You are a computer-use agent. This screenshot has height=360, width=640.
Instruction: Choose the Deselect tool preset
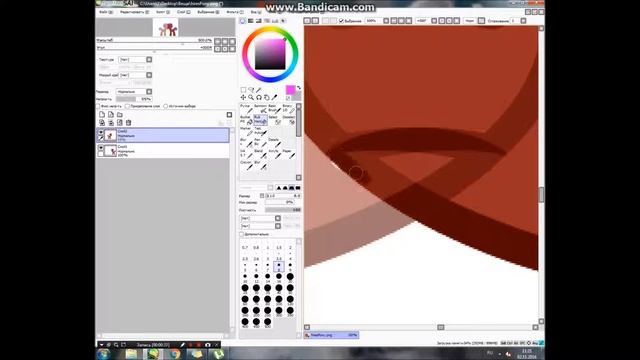tap(289, 120)
